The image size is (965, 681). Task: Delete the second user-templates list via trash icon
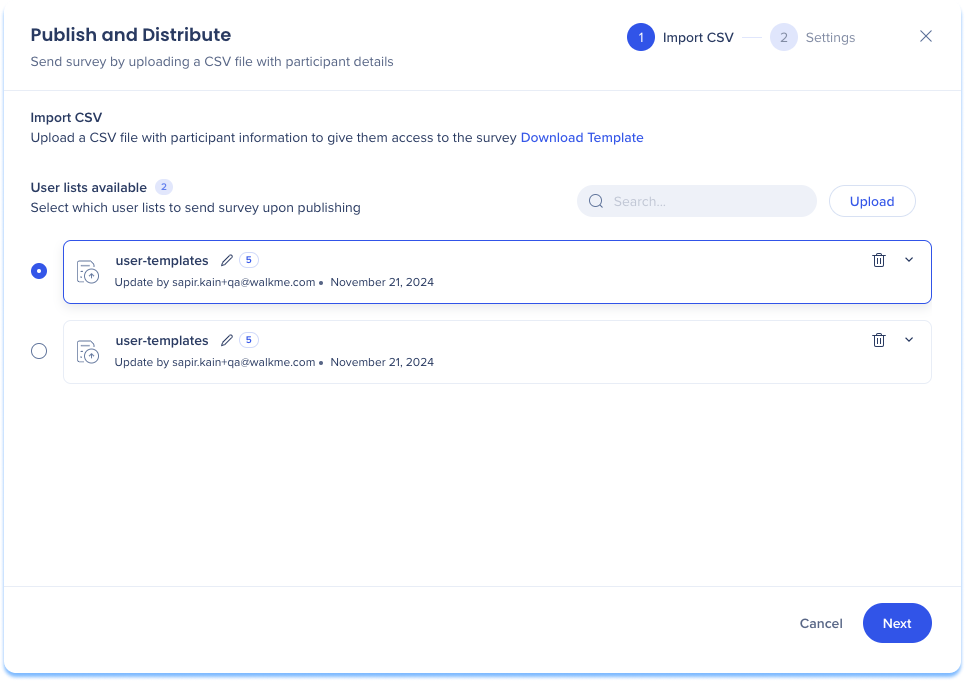coord(879,340)
